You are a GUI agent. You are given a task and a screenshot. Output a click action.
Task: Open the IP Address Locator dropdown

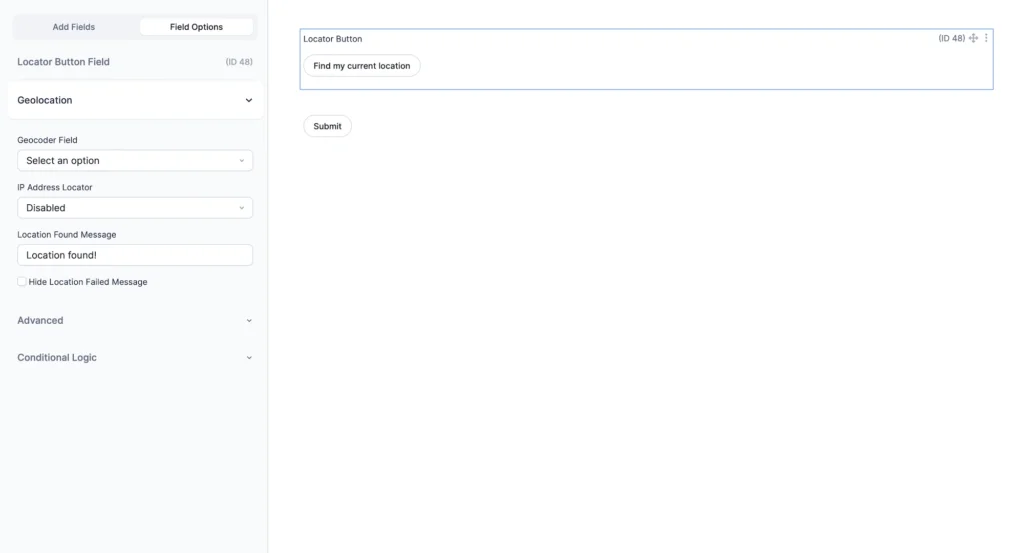pyautogui.click(x=135, y=208)
